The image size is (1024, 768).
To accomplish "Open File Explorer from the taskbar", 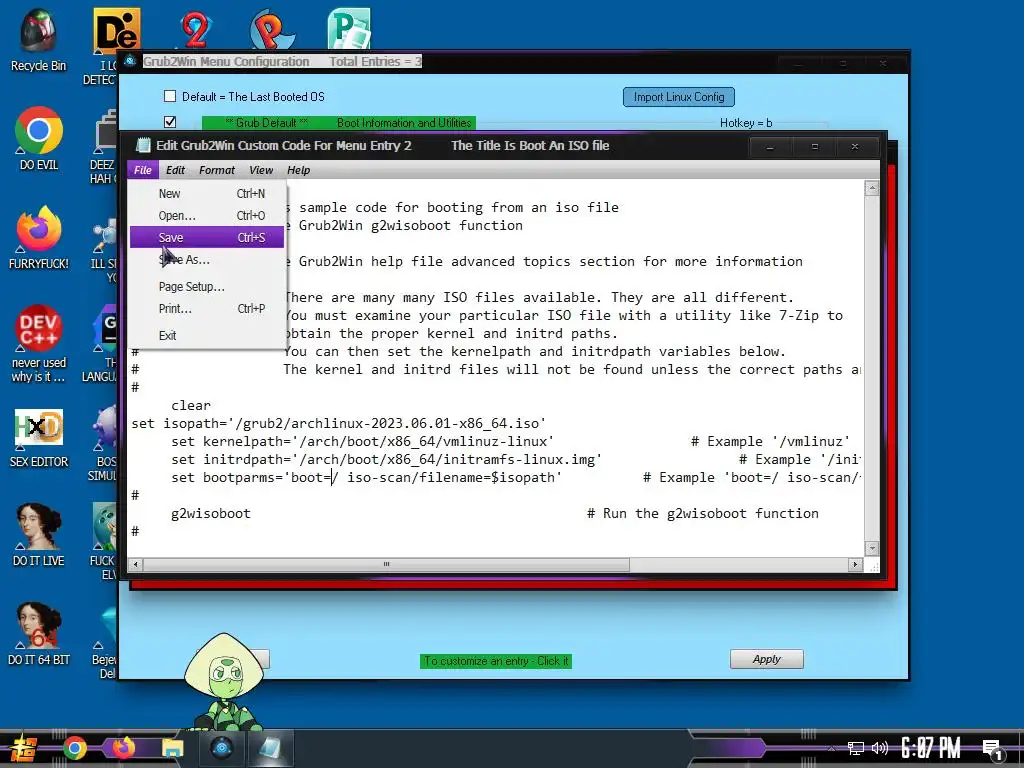I will point(172,748).
